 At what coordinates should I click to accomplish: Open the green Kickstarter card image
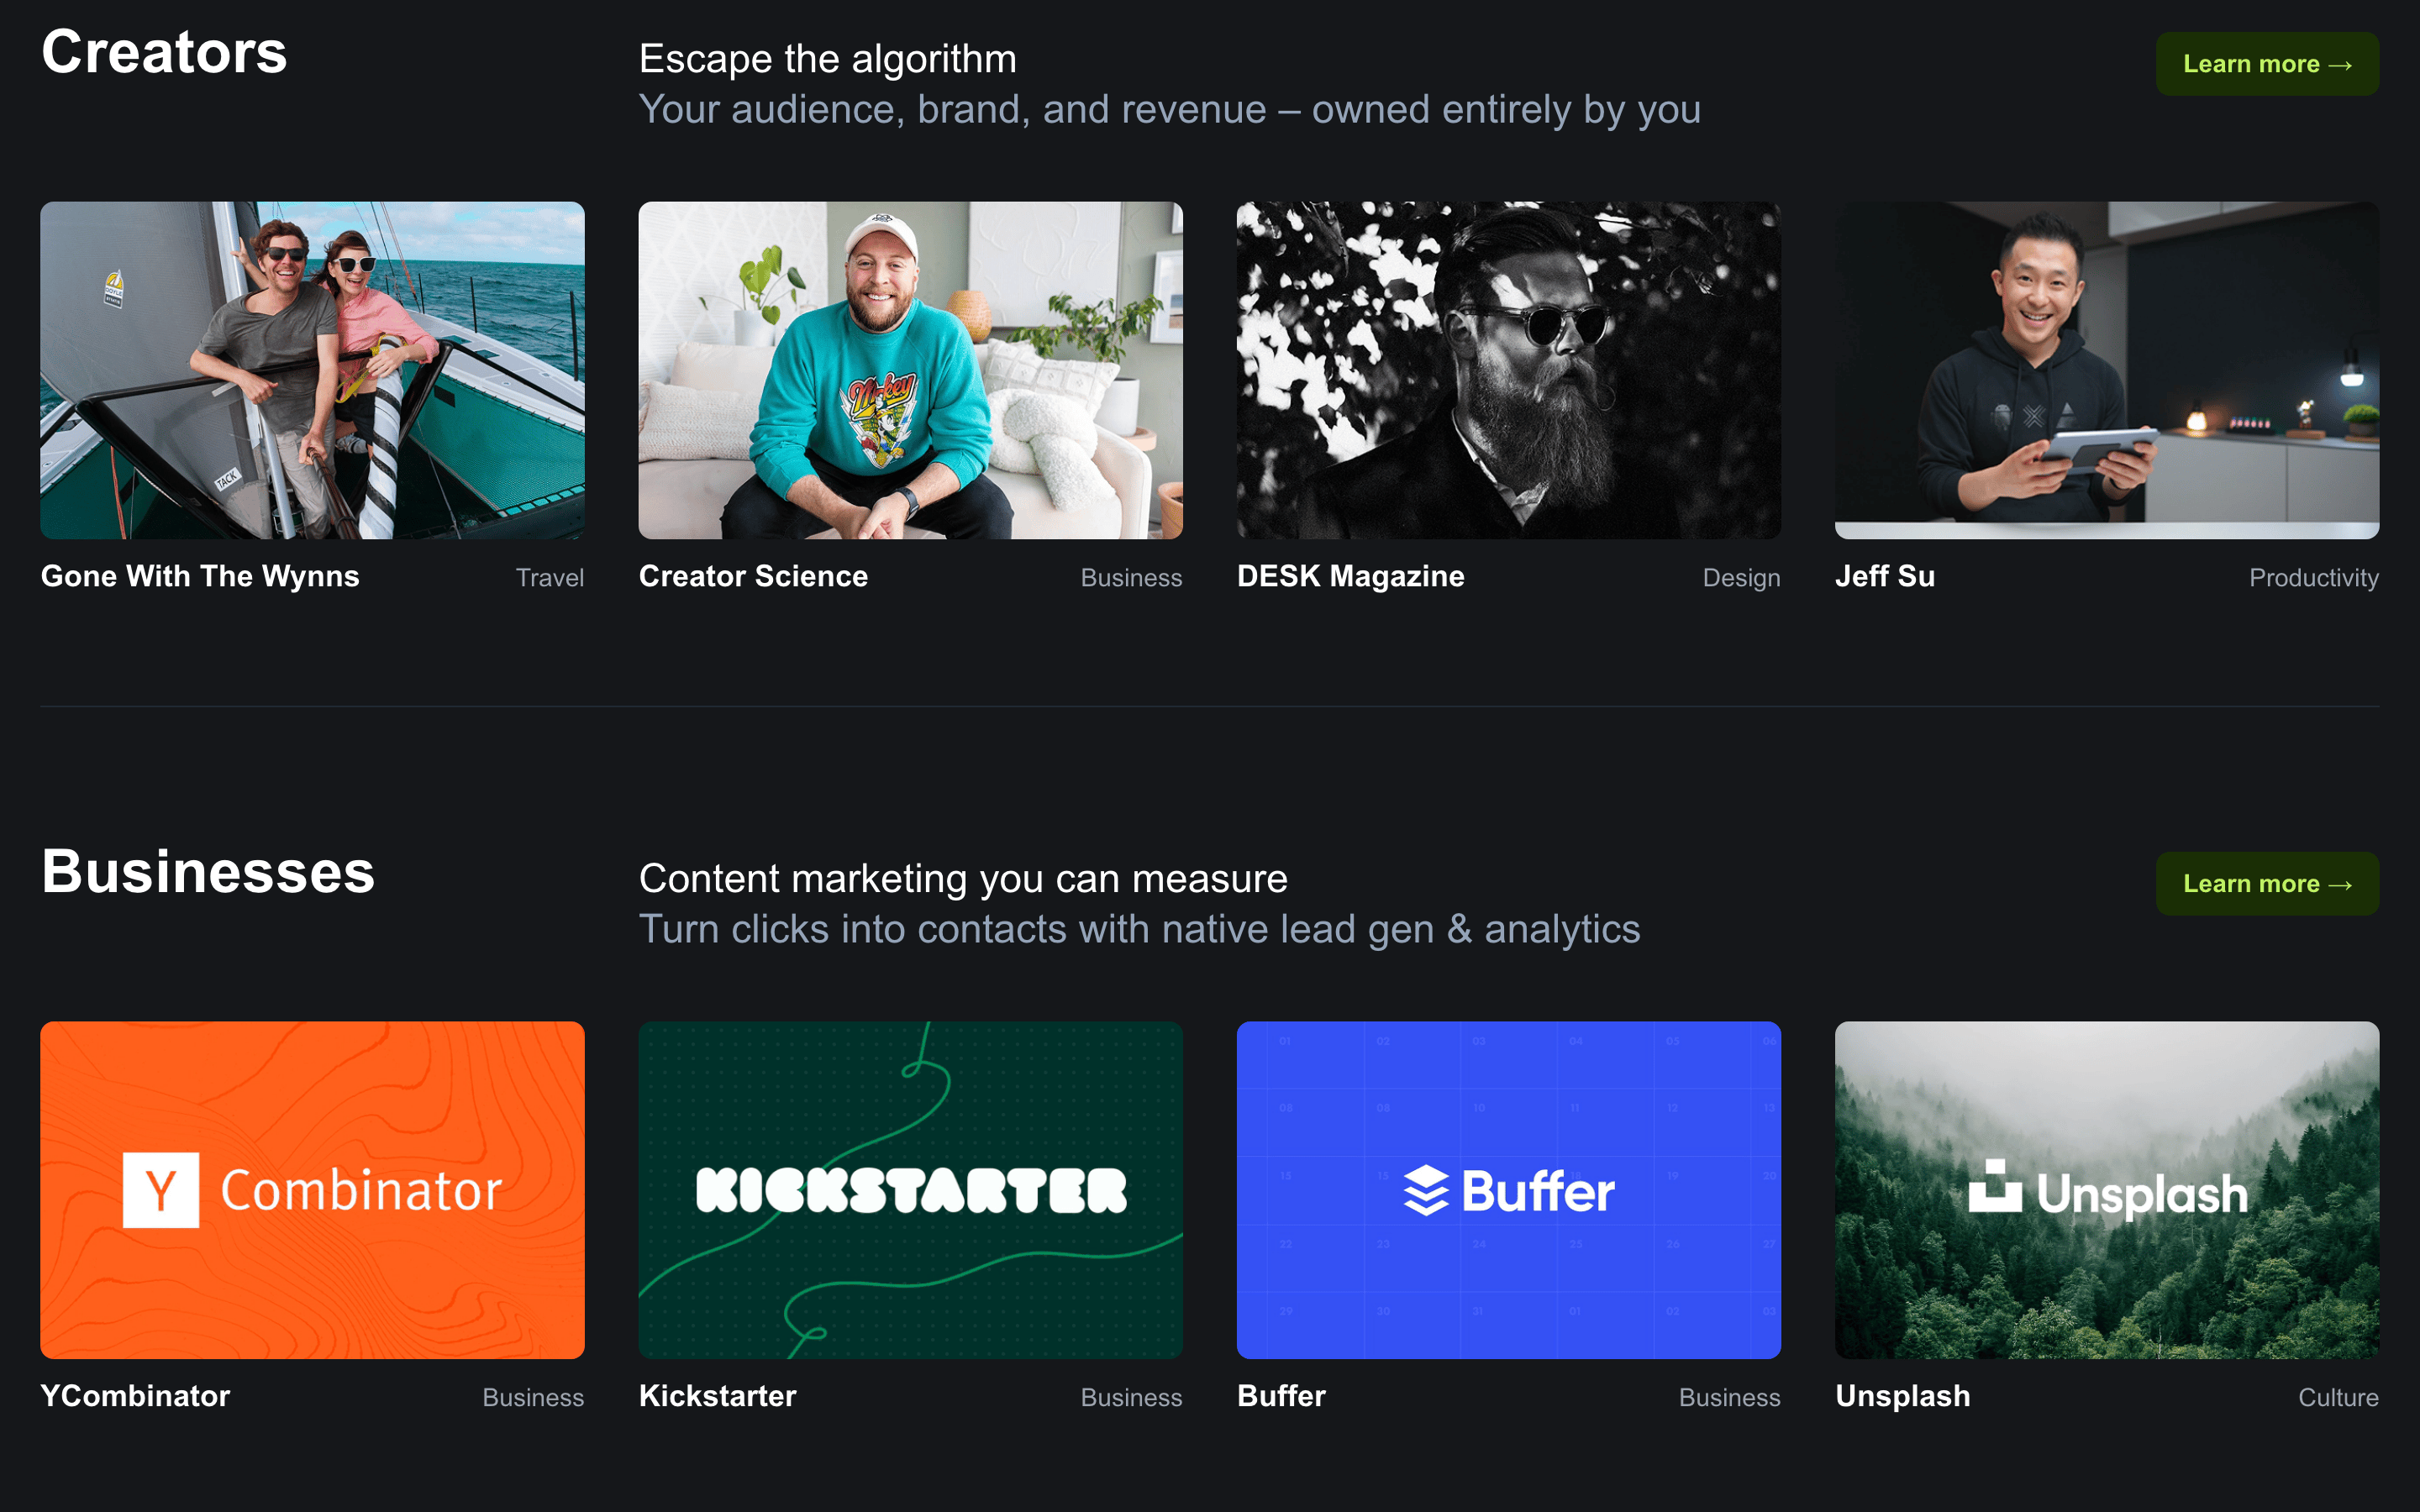pos(910,1190)
